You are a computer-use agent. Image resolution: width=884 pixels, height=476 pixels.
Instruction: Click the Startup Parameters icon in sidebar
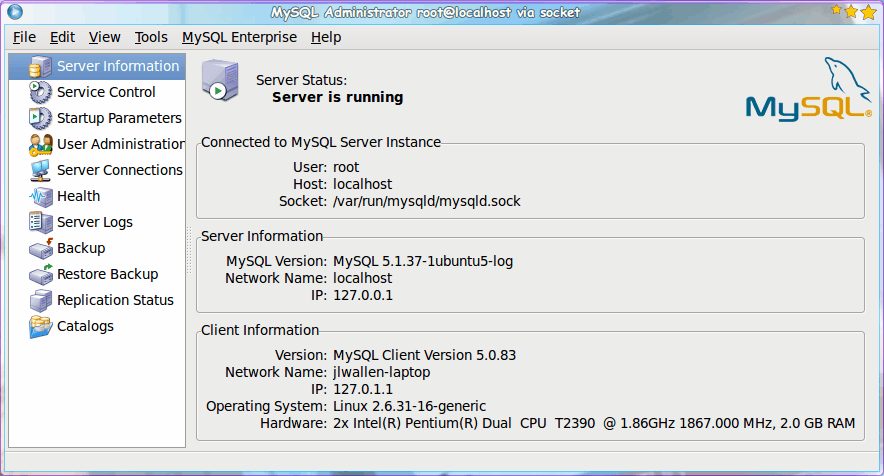tap(41, 118)
